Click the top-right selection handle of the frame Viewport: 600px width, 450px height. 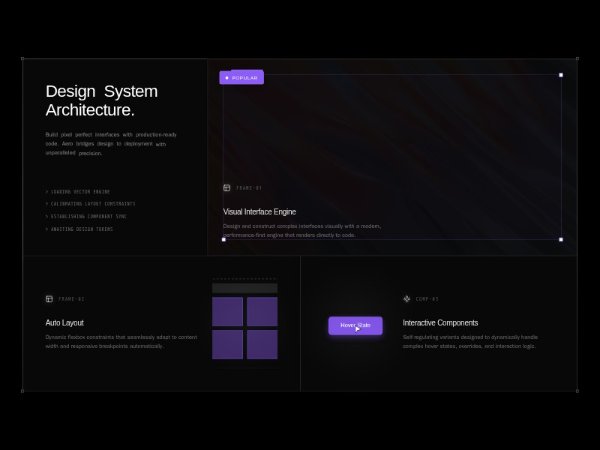click(561, 75)
